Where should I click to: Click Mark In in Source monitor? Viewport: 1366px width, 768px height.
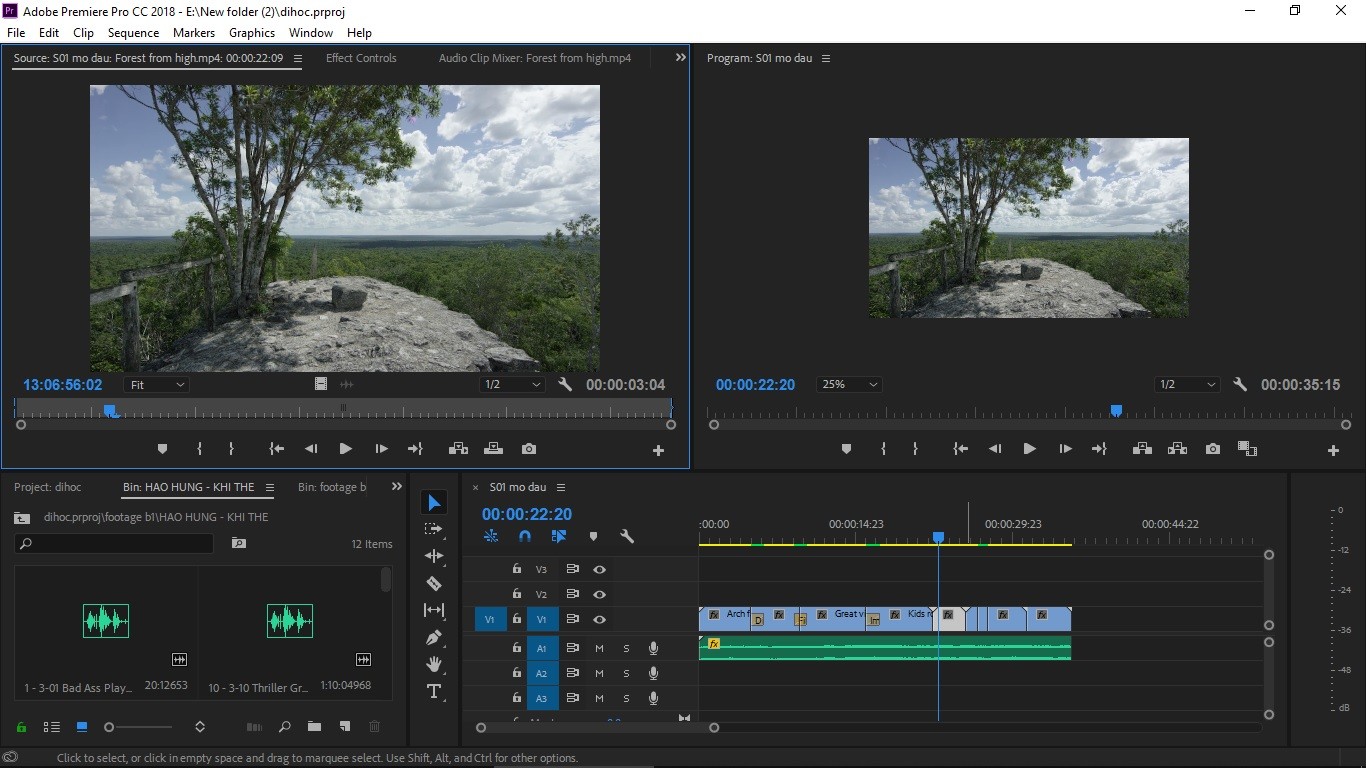tap(199, 450)
